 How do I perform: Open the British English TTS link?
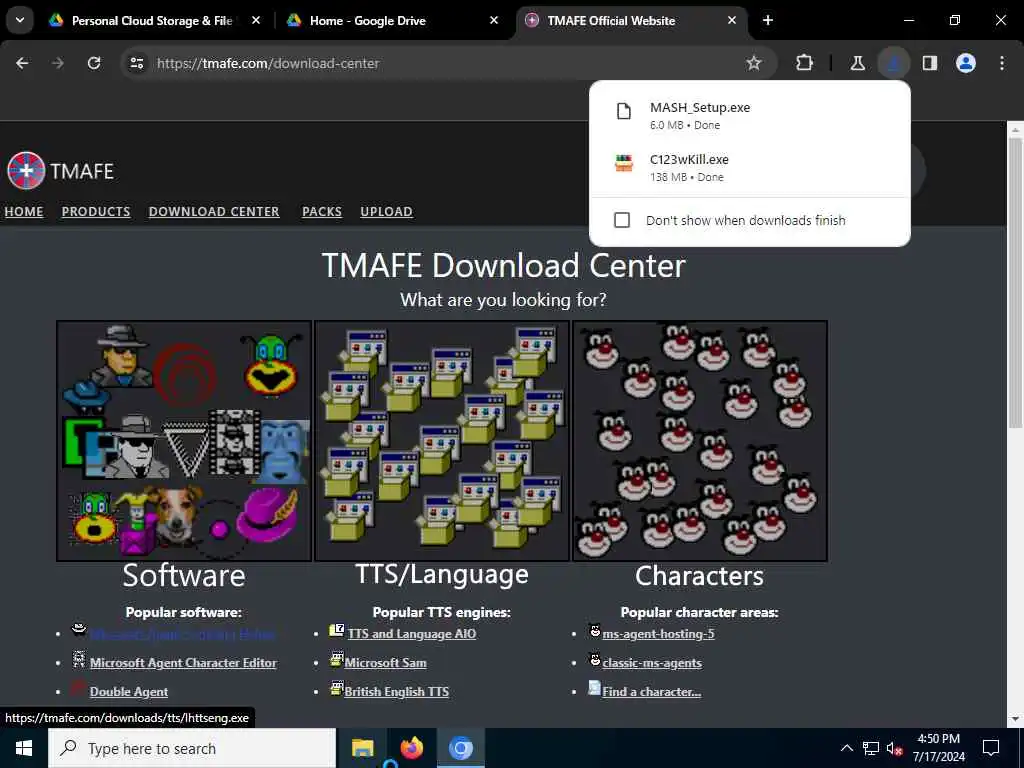(x=396, y=692)
